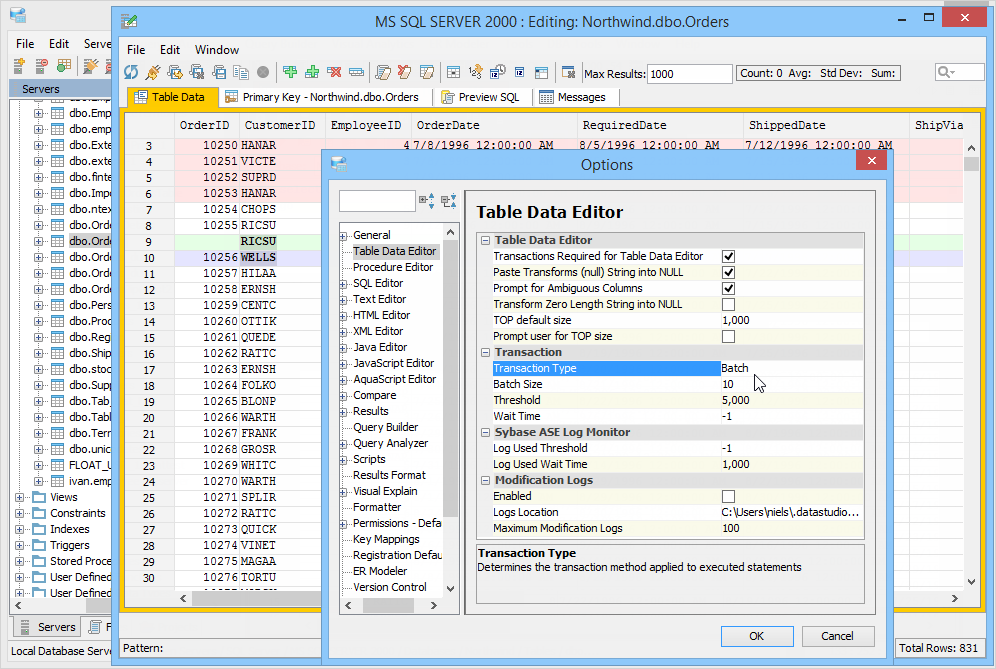996x669 pixels.
Task: Click expand-all icon beside Options search box
Action: (x=427, y=201)
